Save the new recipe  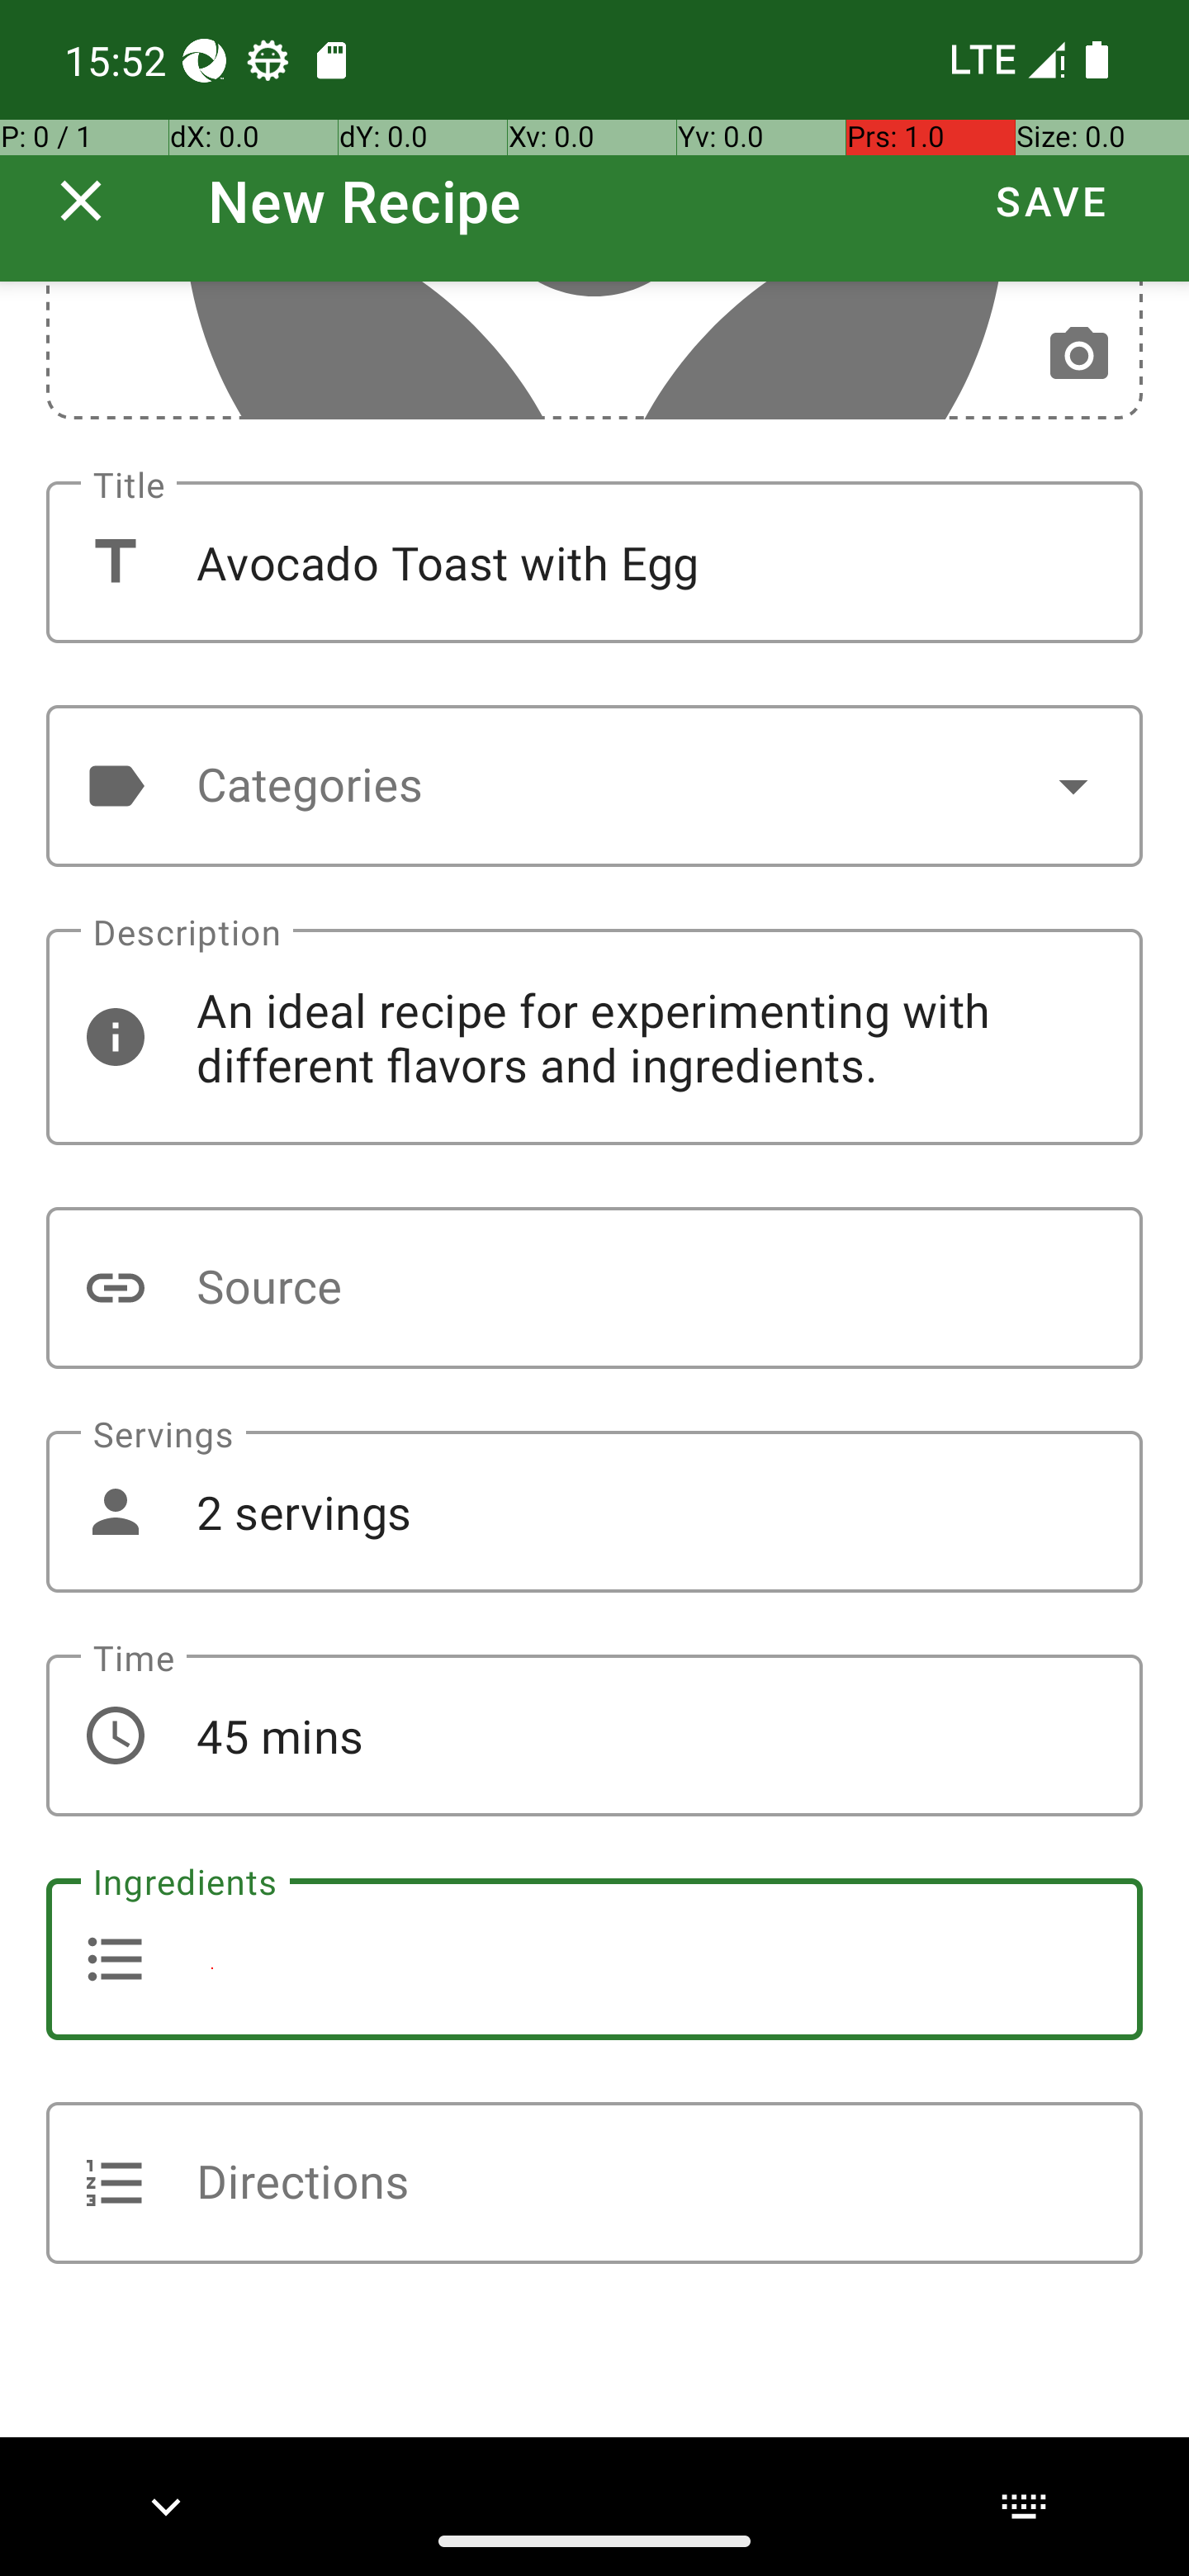pos(1051,201)
